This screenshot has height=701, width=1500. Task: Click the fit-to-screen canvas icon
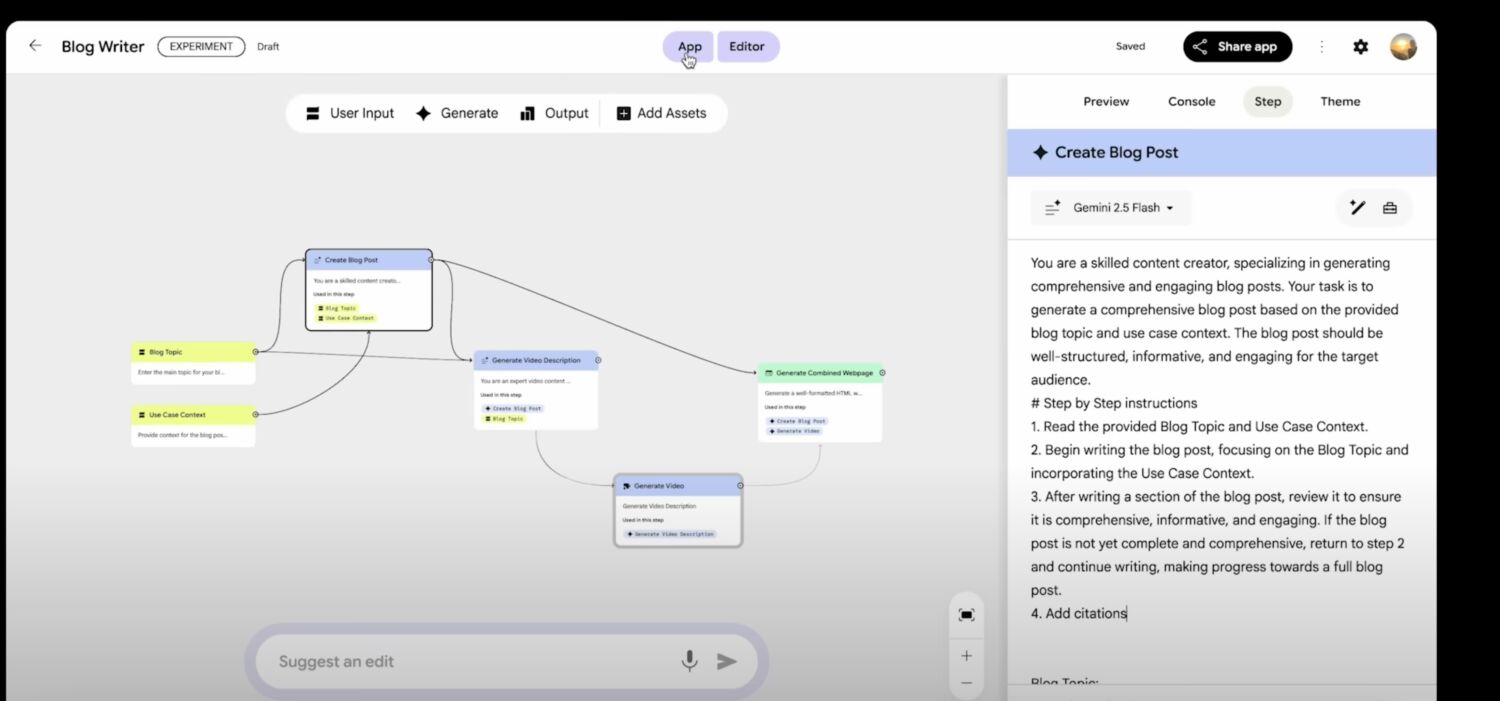pos(966,615)
